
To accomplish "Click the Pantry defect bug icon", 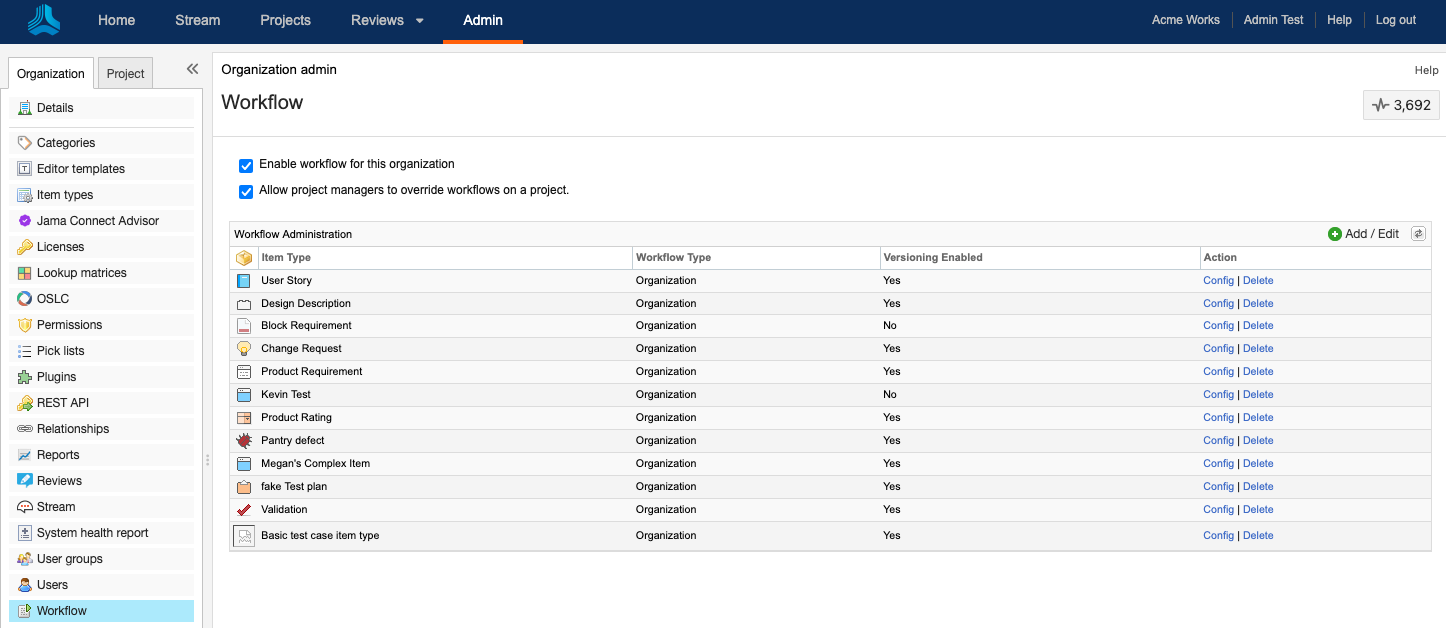I will coord(244,440).
